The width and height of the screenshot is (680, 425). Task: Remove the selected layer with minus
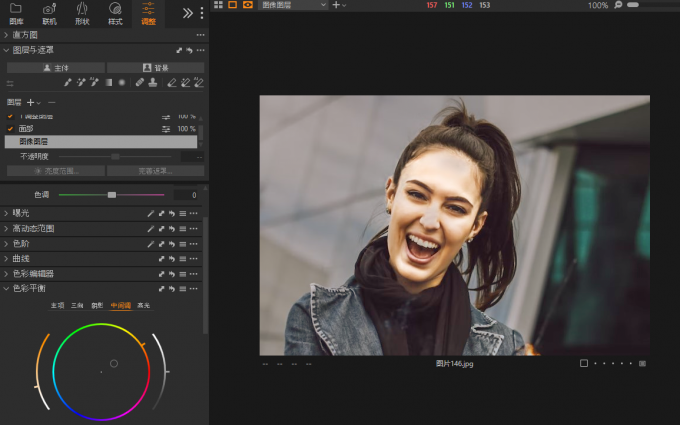(52, 103)
